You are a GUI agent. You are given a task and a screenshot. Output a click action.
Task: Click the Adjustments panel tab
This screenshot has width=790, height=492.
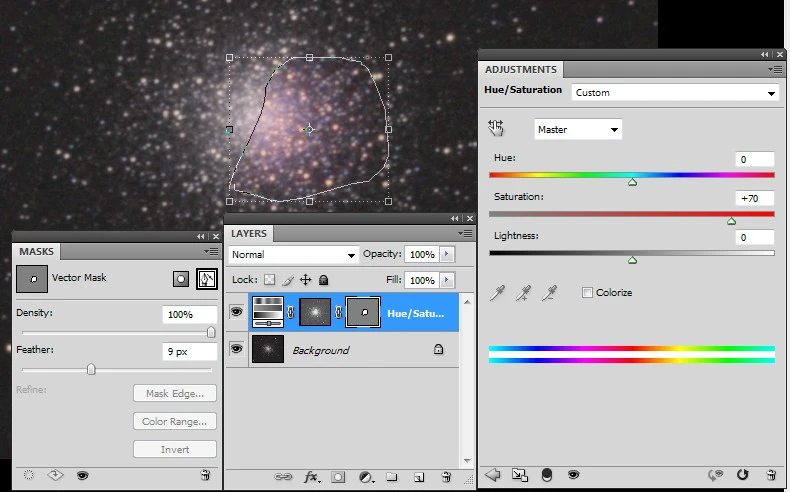pos(520,70)
